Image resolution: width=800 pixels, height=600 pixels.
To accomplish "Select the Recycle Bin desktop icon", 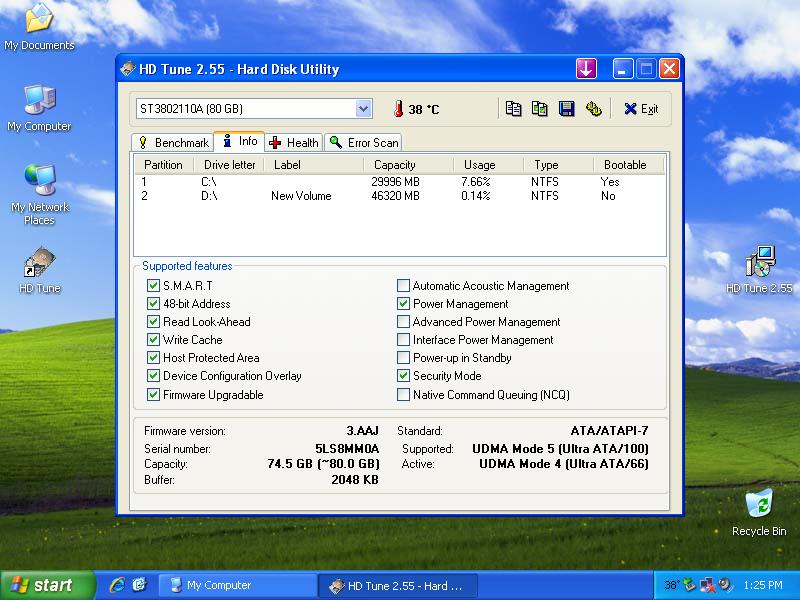I will 759,503.
